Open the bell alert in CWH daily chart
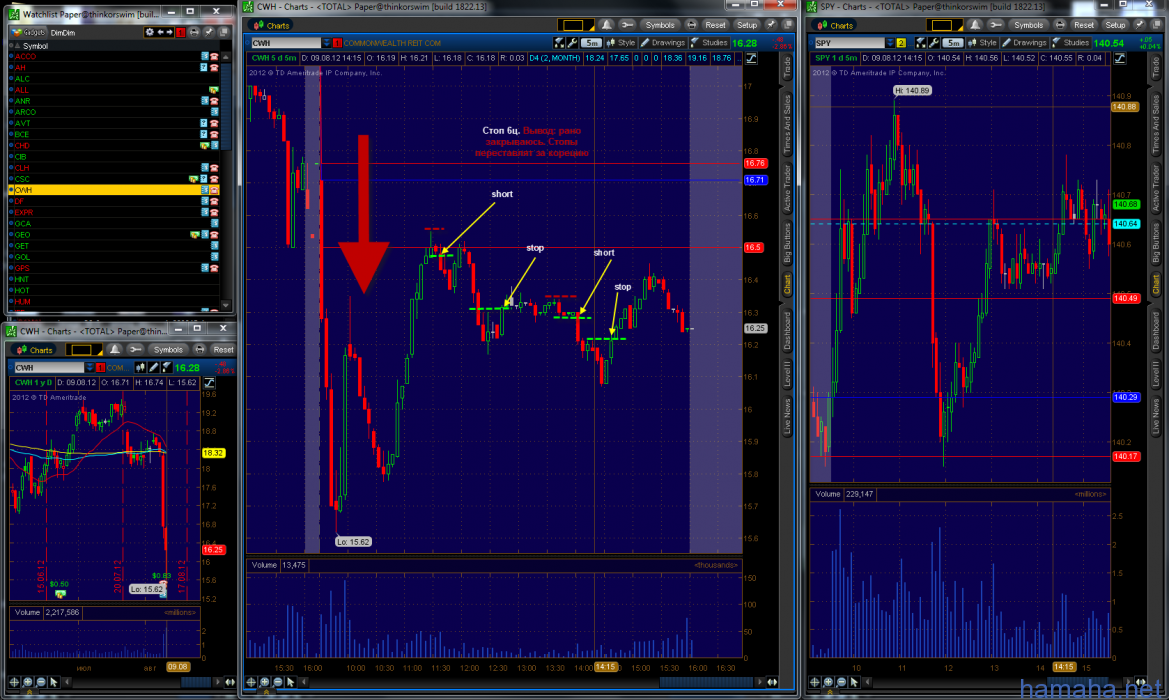1169x700 pixels. tap(114, 350)
